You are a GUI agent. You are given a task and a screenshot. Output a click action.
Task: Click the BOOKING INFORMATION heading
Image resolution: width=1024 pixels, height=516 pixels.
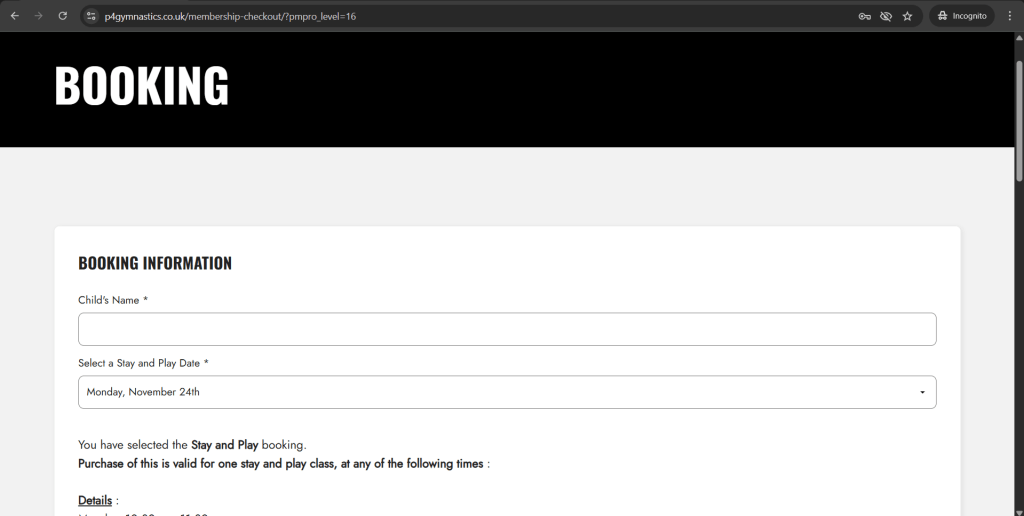click(155, 264)
